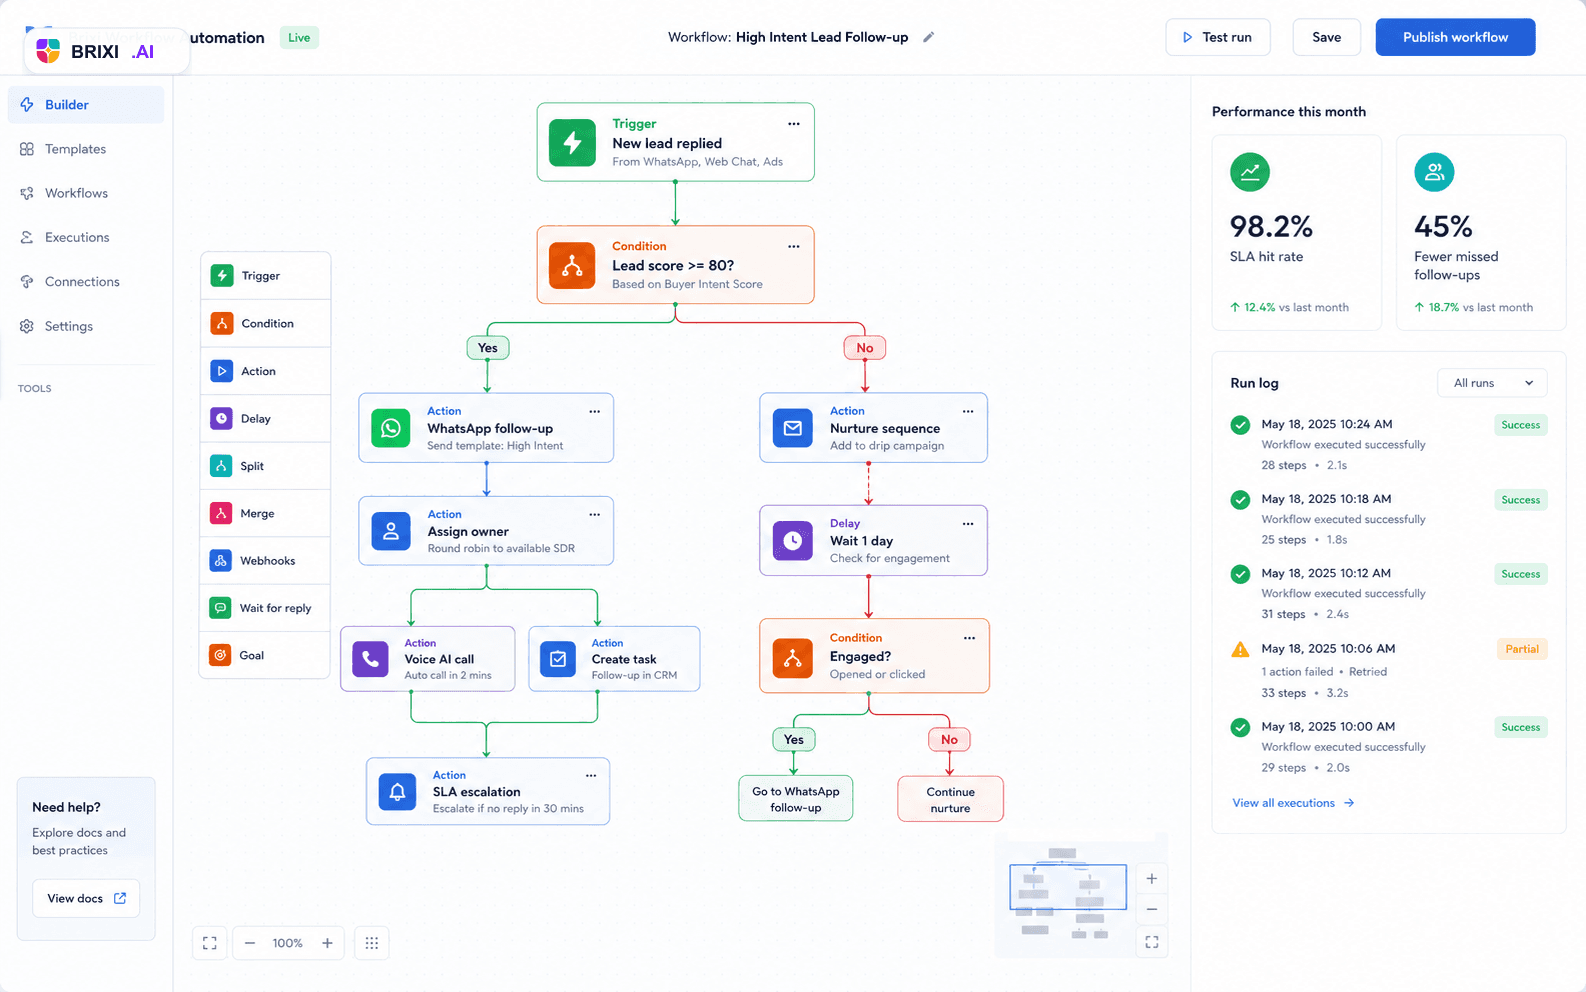Open View docs in the help card
The width and height of the screenshot is (1586, 992).
(86, 898)
